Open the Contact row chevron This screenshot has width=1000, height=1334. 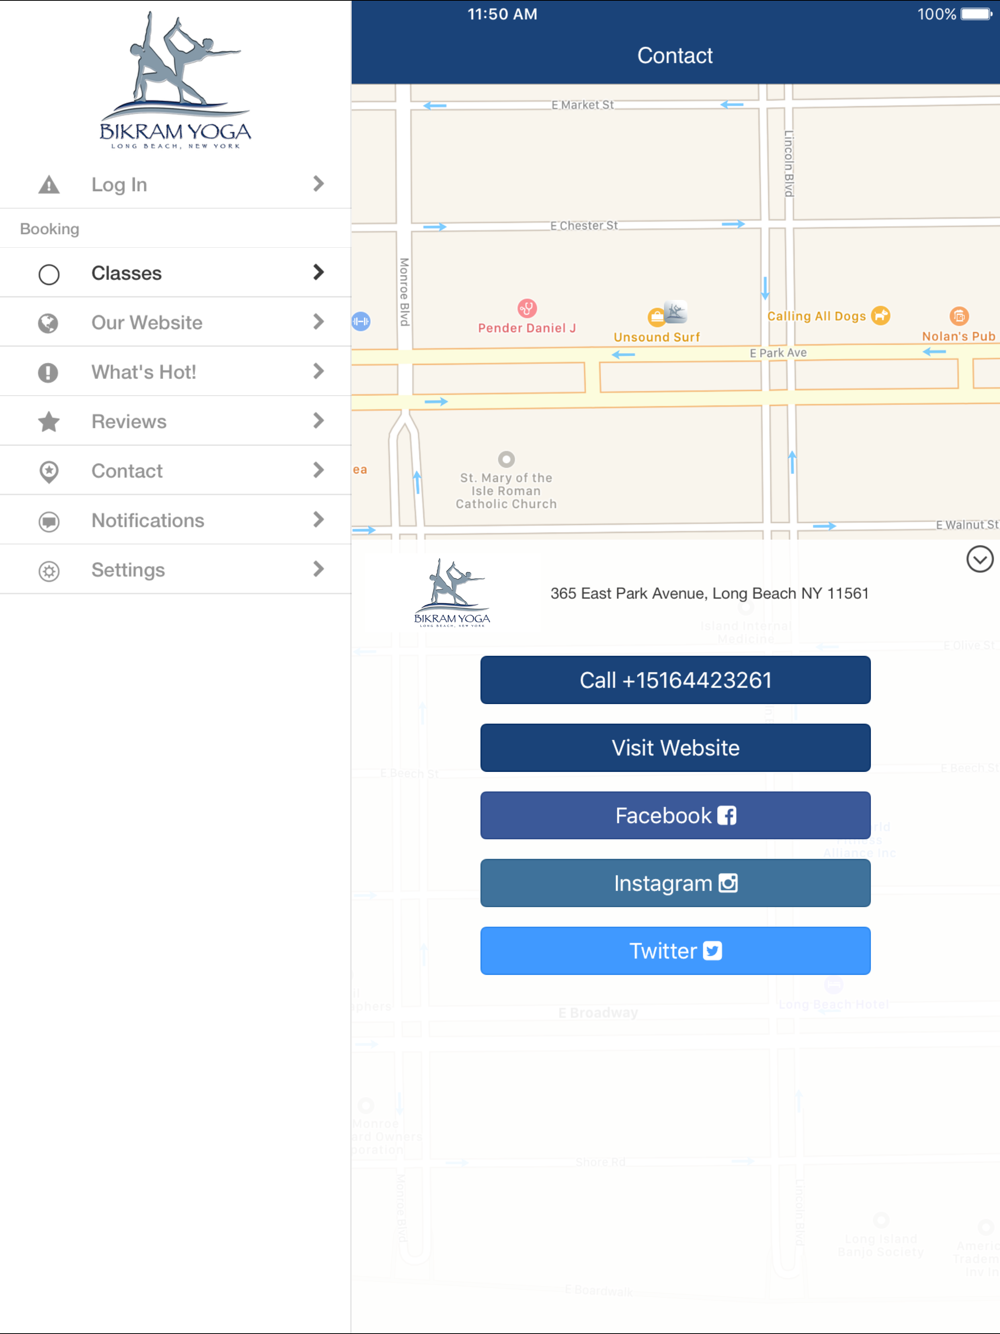point(318,470)
